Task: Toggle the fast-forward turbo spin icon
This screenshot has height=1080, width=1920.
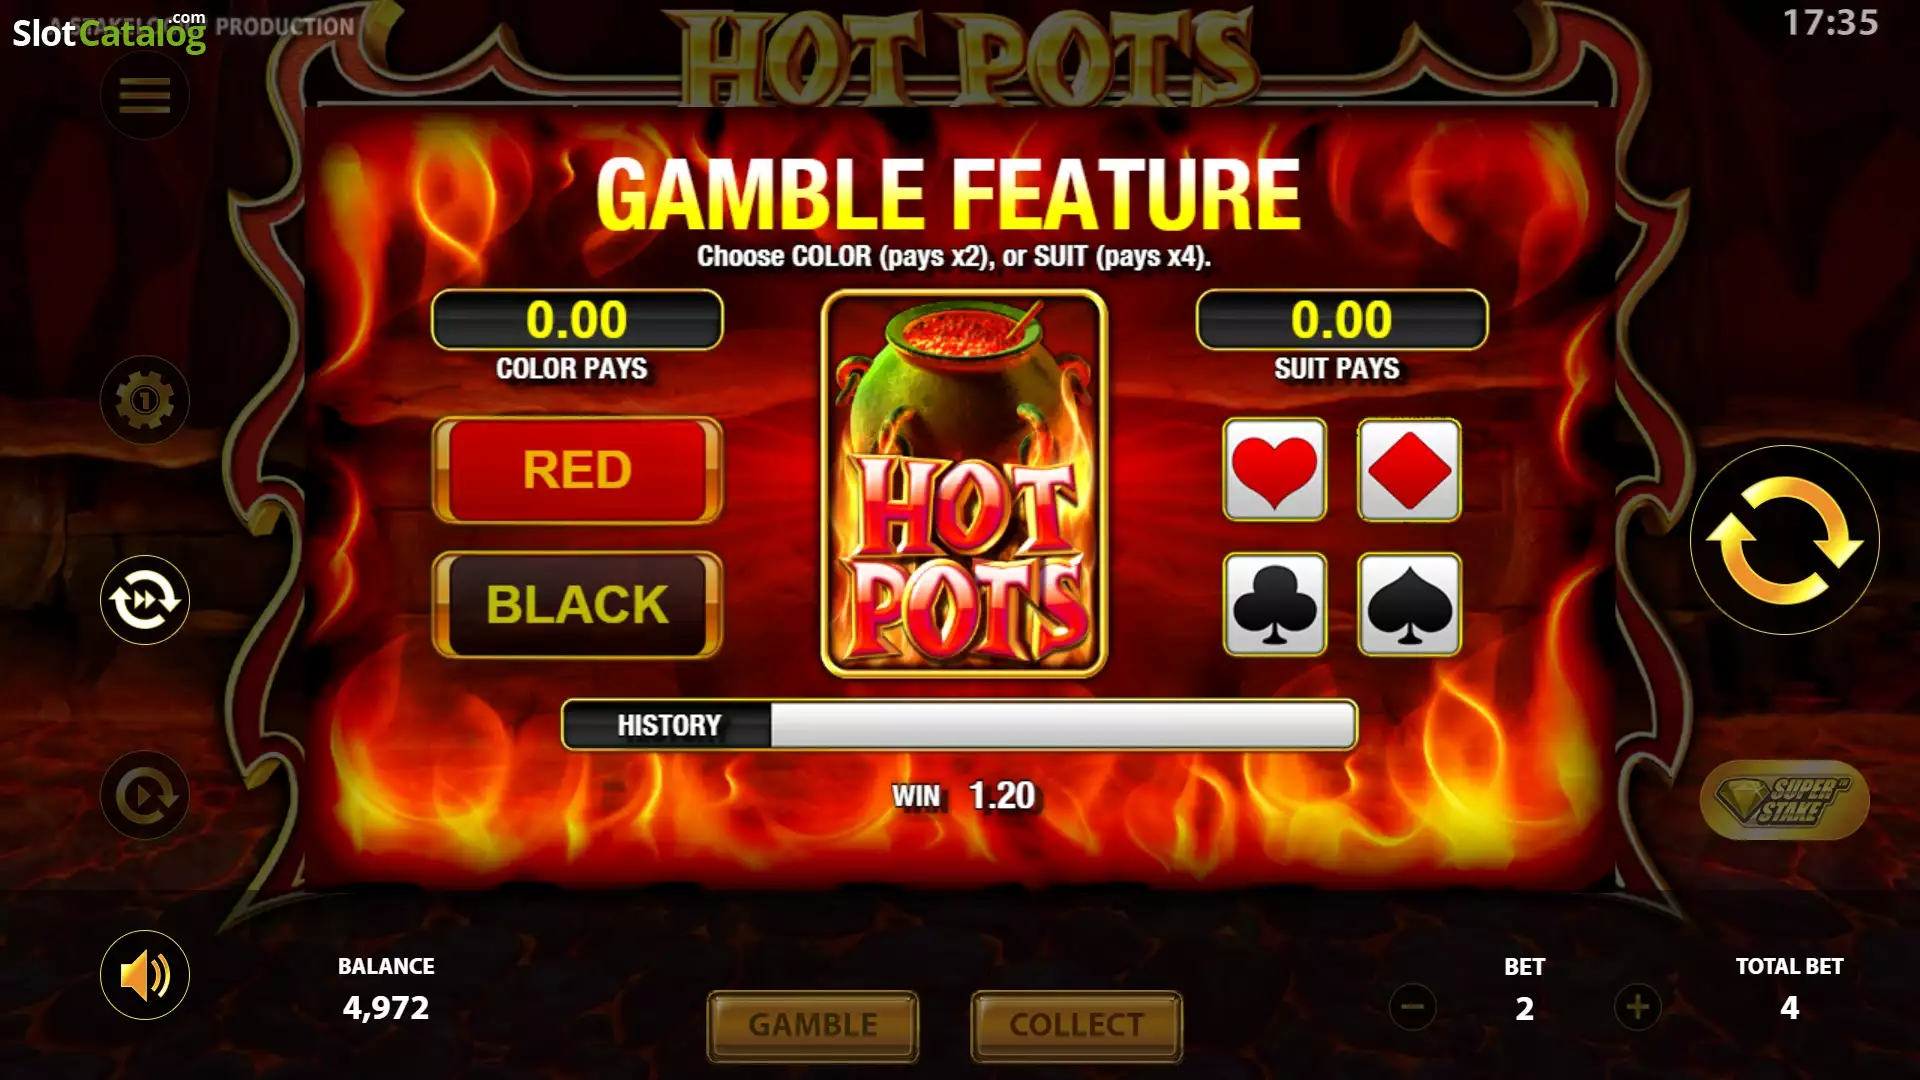Action: click(145, 600)
